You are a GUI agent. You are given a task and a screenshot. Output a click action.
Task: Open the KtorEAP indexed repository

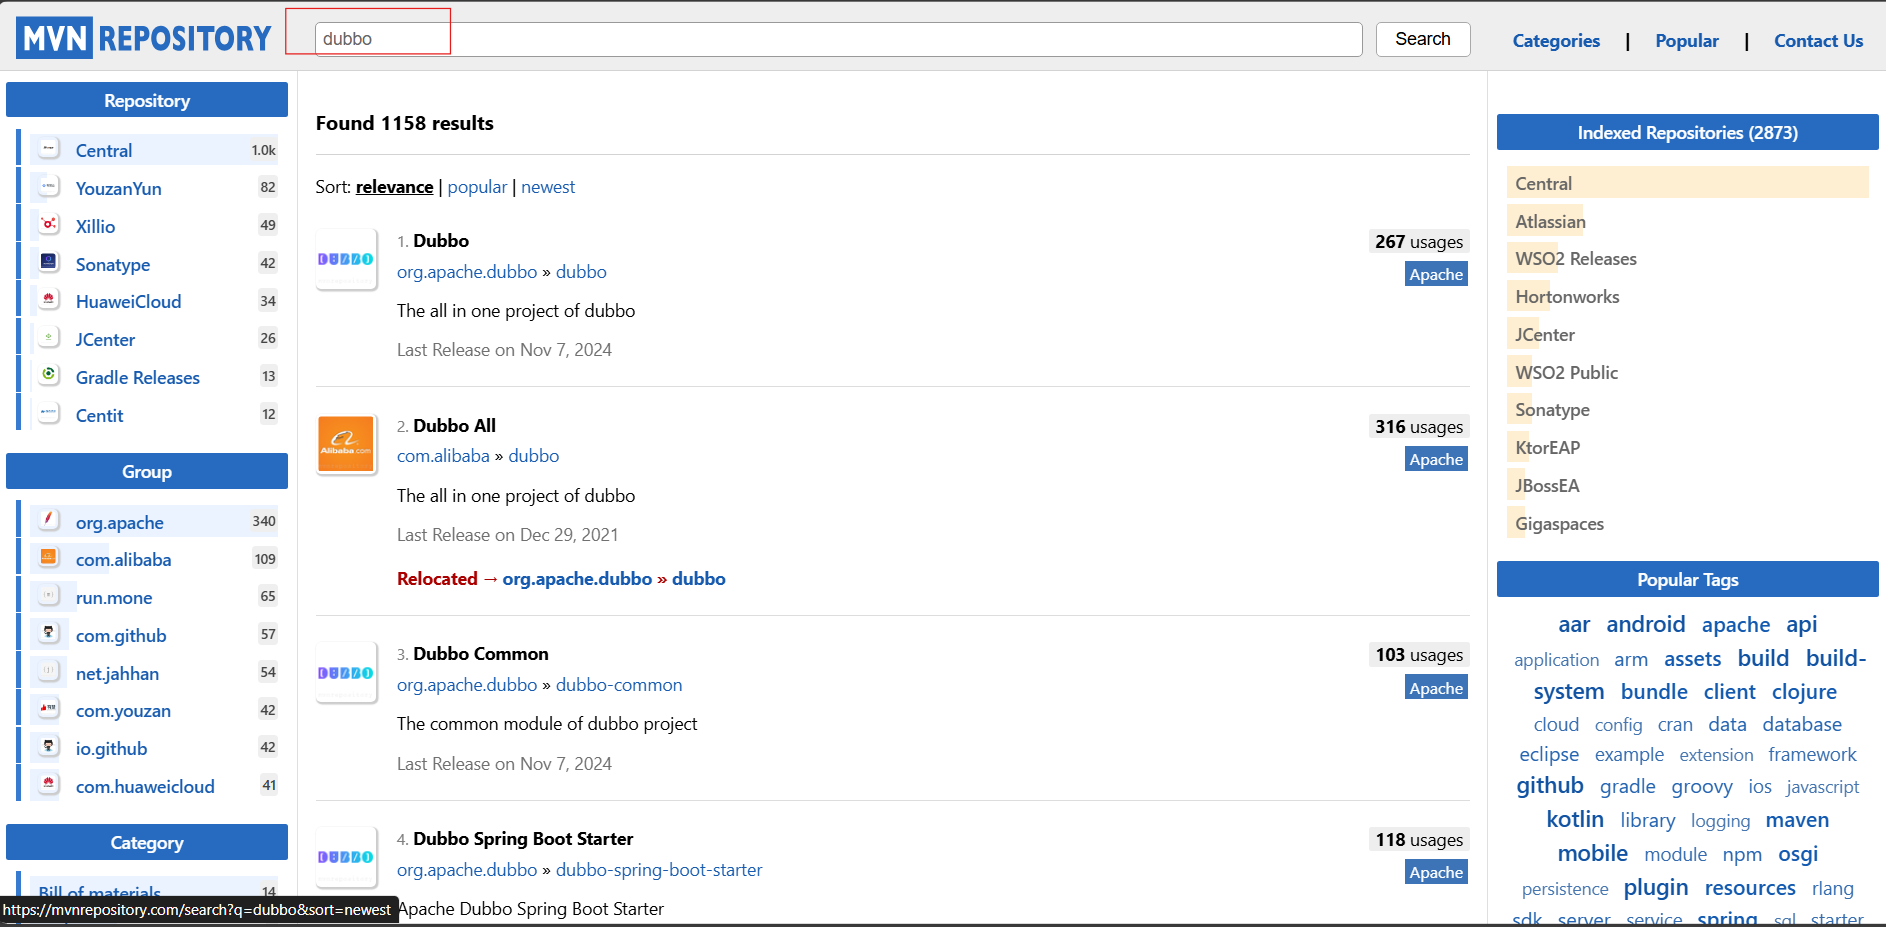(x=1547, y=448)
